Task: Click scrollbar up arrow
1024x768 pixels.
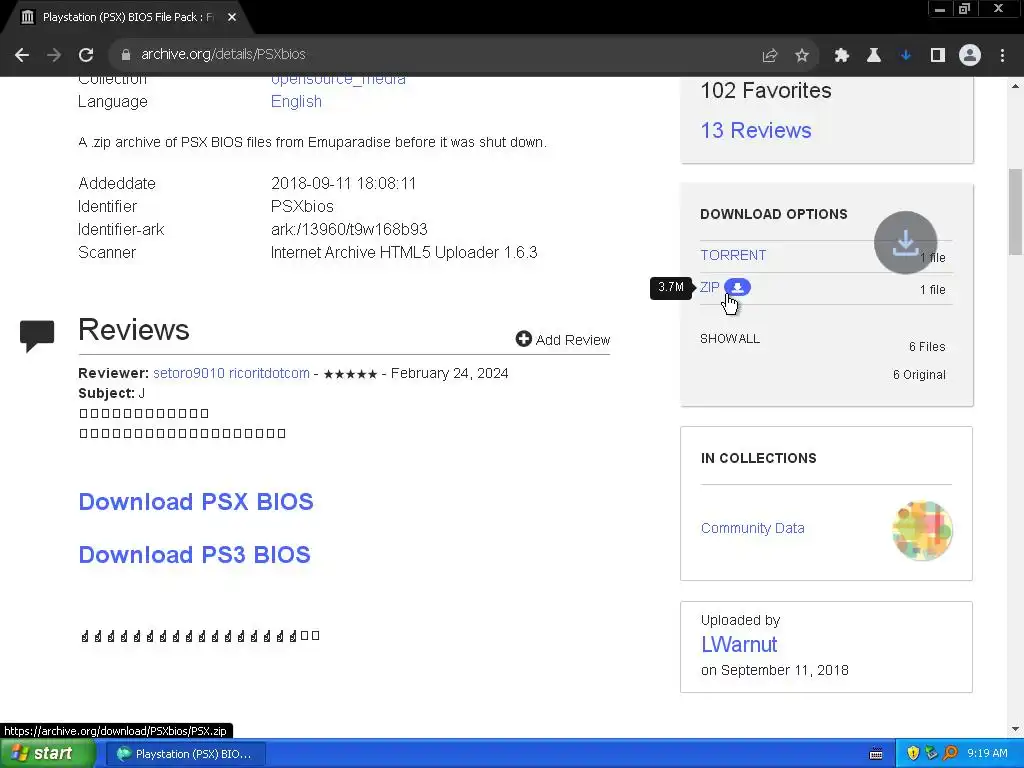Action: click(1015, 86)
